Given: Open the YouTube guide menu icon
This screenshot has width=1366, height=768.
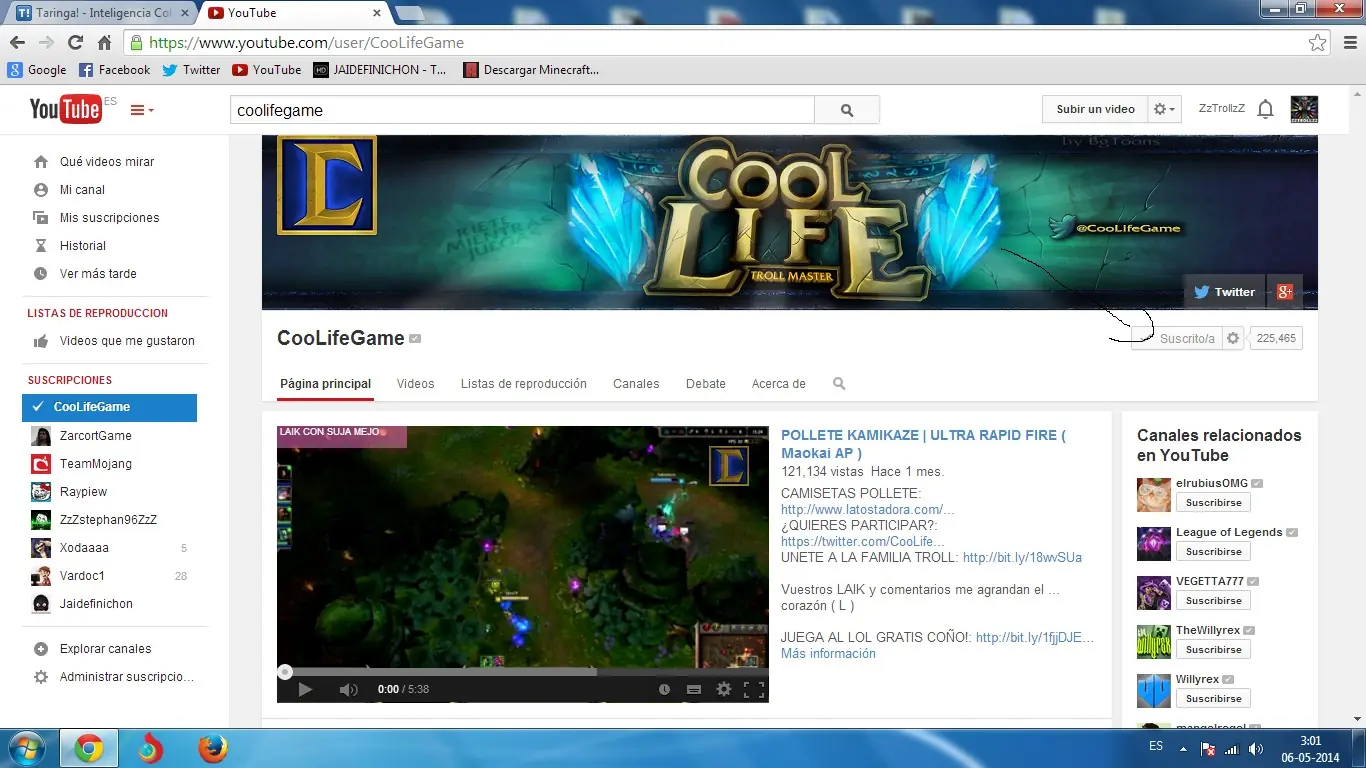Looking at the screenshot, I should click(x=143, y=110).
